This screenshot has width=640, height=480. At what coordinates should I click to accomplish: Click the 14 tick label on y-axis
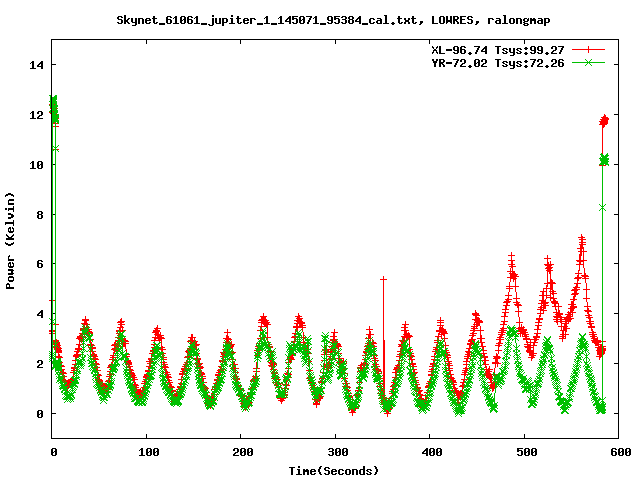point(37,65)
